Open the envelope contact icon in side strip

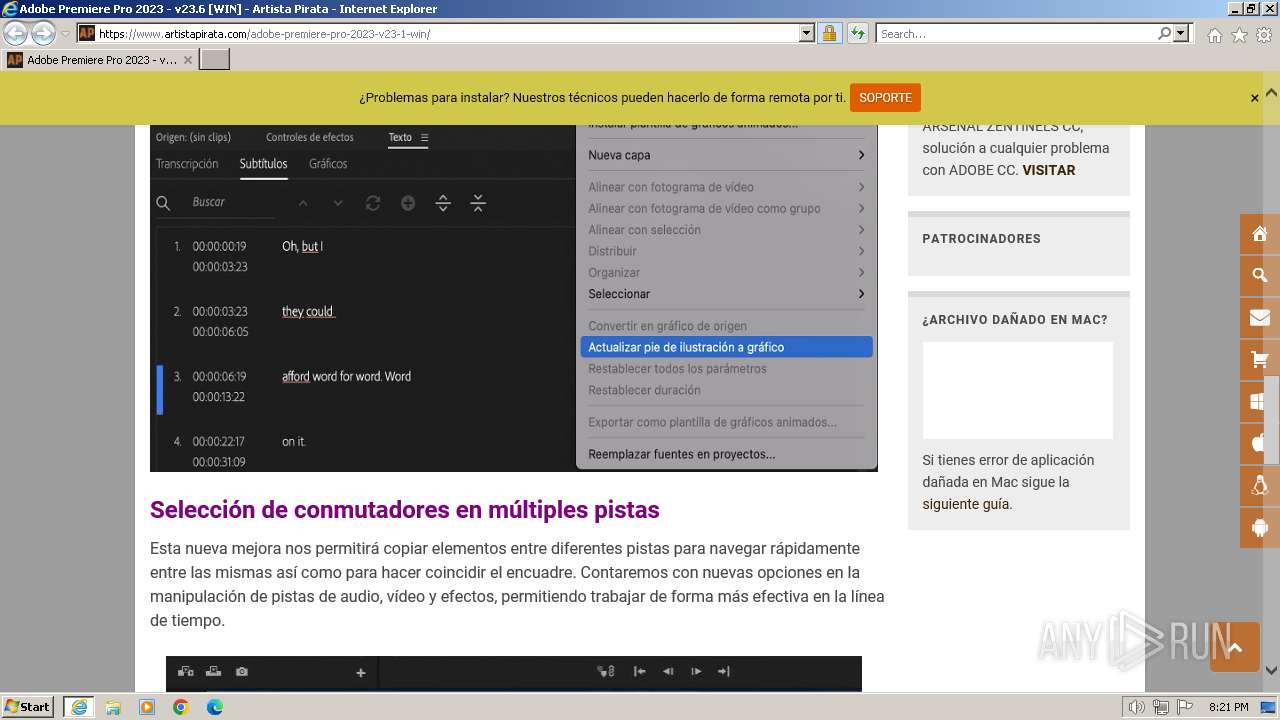click(1259, 318)
